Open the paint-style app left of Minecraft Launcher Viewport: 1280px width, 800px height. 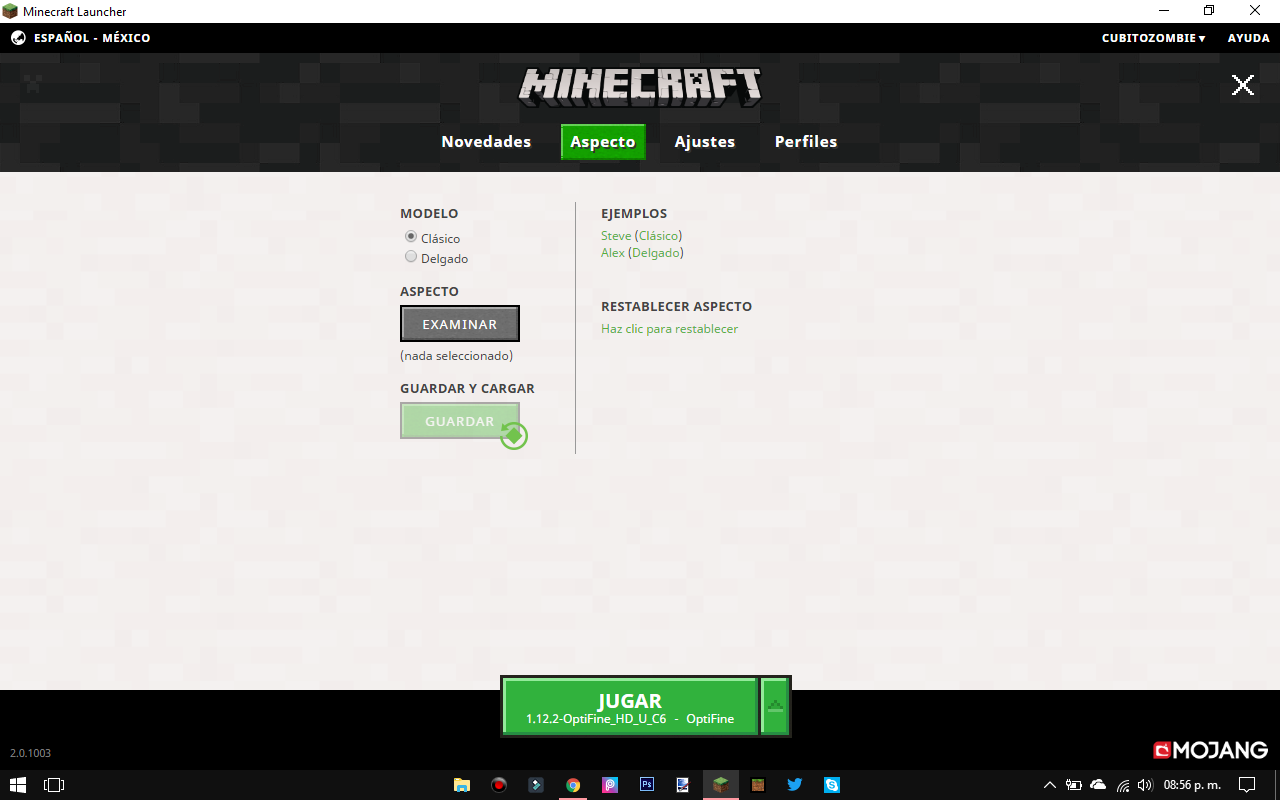pos(684,785)
